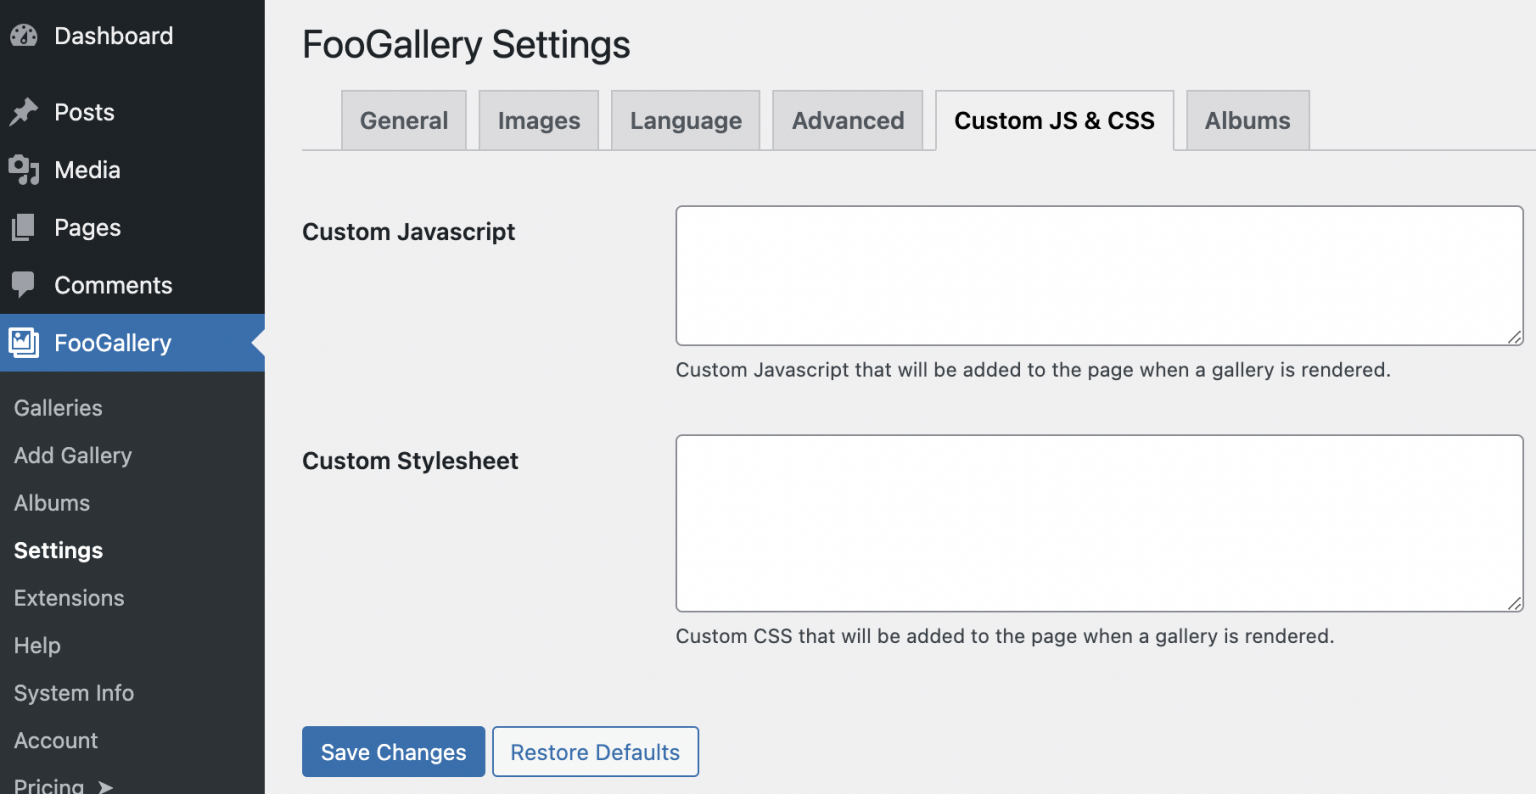Open the Pricing submenu link
Screen dimensions: 1536x794
tap(49, 786)
